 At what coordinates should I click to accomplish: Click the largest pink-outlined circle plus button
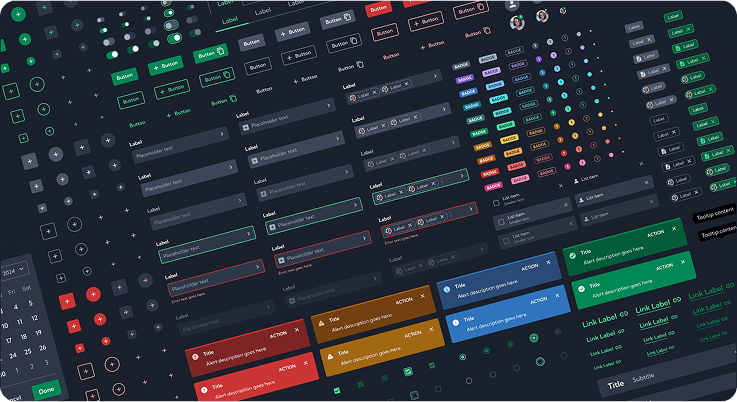pyautogui.click(x=112, y=364)
